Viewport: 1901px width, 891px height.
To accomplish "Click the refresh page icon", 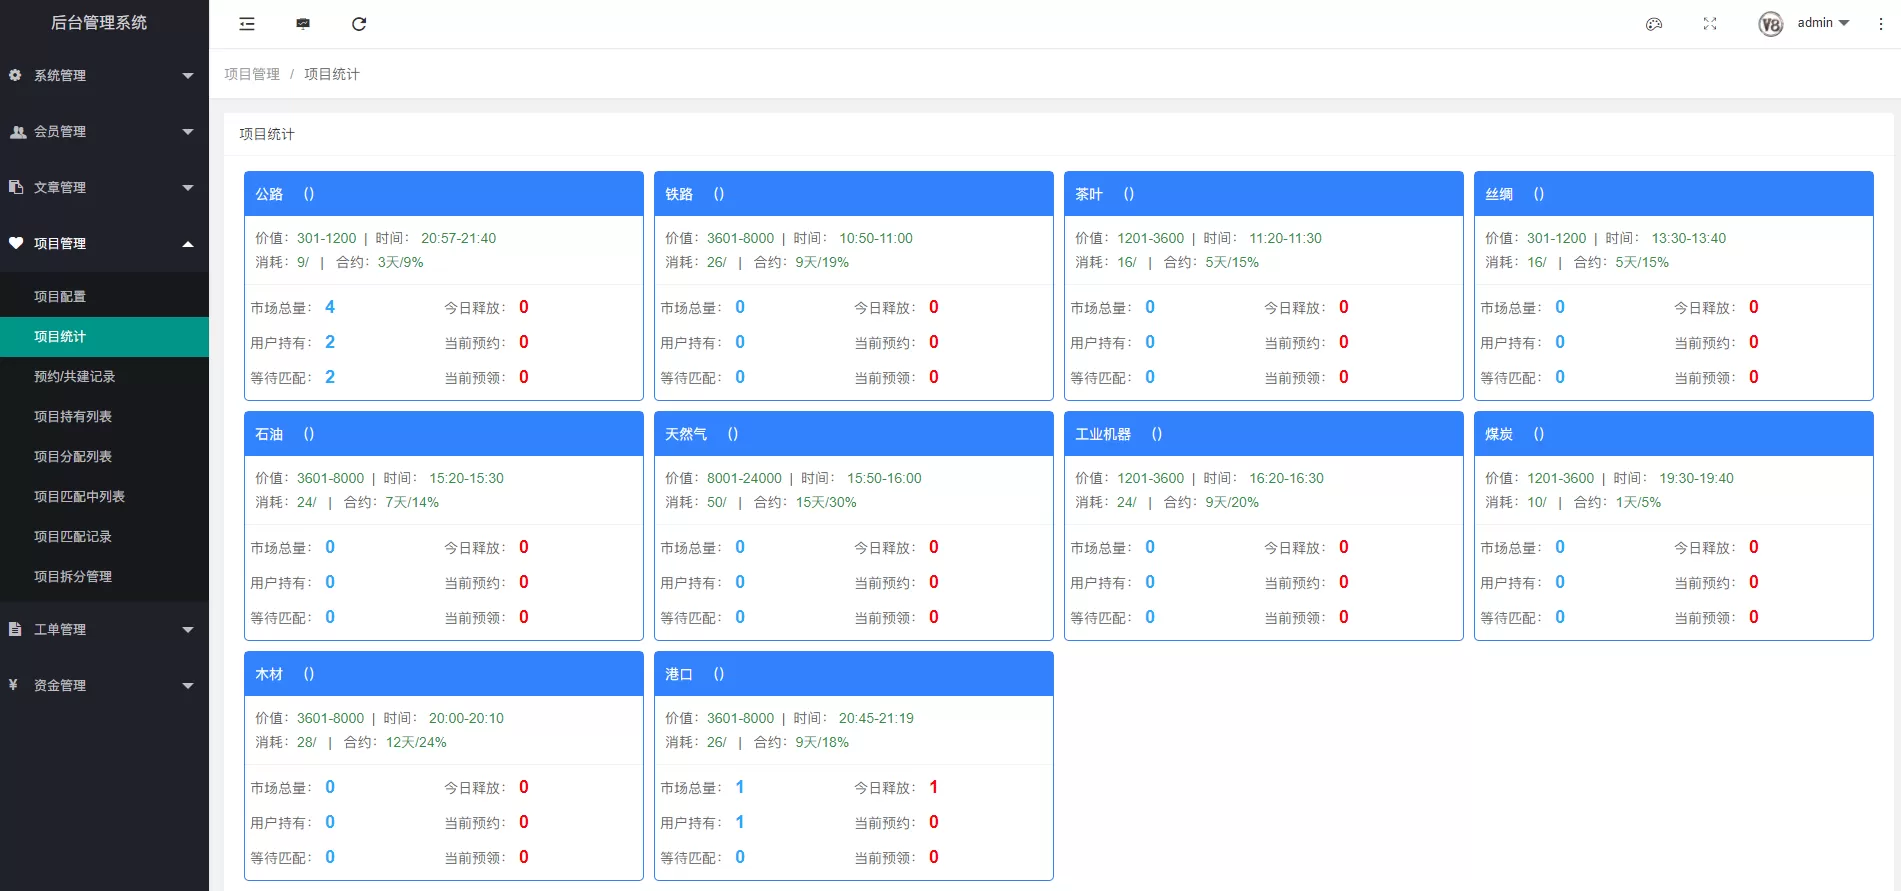I will pos(359,24).
